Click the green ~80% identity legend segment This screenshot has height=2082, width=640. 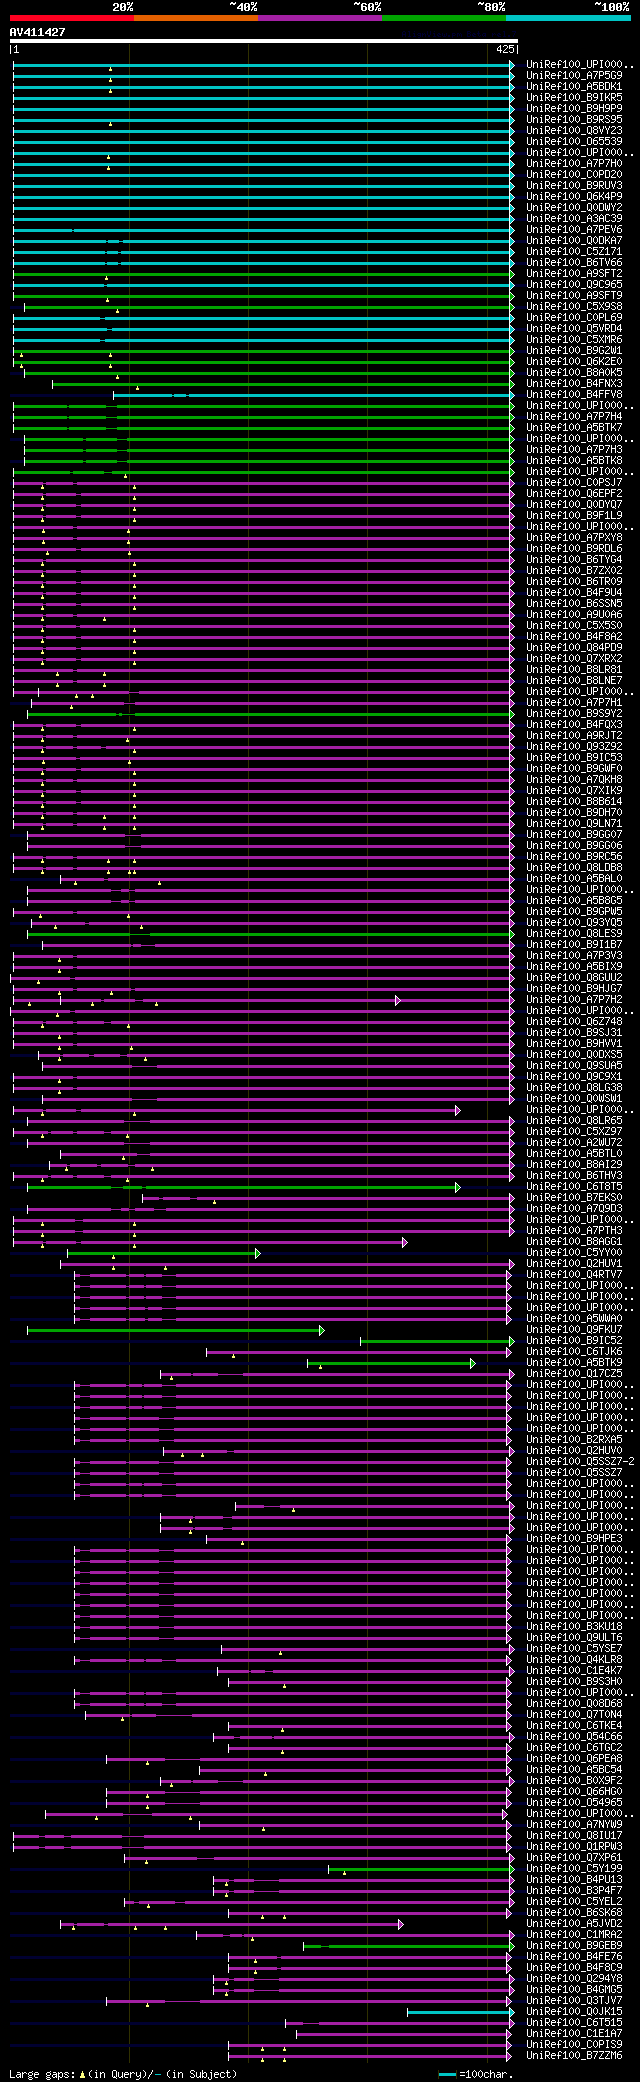click(x=444, y=17)
